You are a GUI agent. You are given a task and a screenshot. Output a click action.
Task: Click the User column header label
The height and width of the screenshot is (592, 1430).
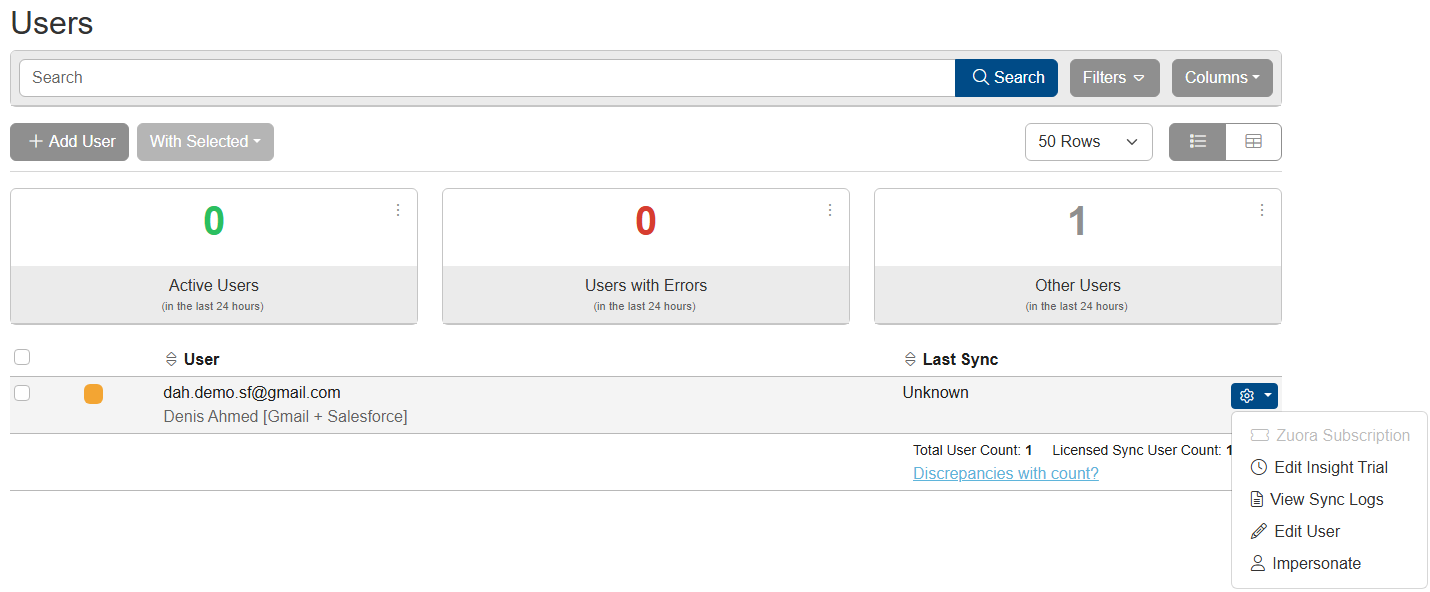pyautogui.click(x=202, y=359)
